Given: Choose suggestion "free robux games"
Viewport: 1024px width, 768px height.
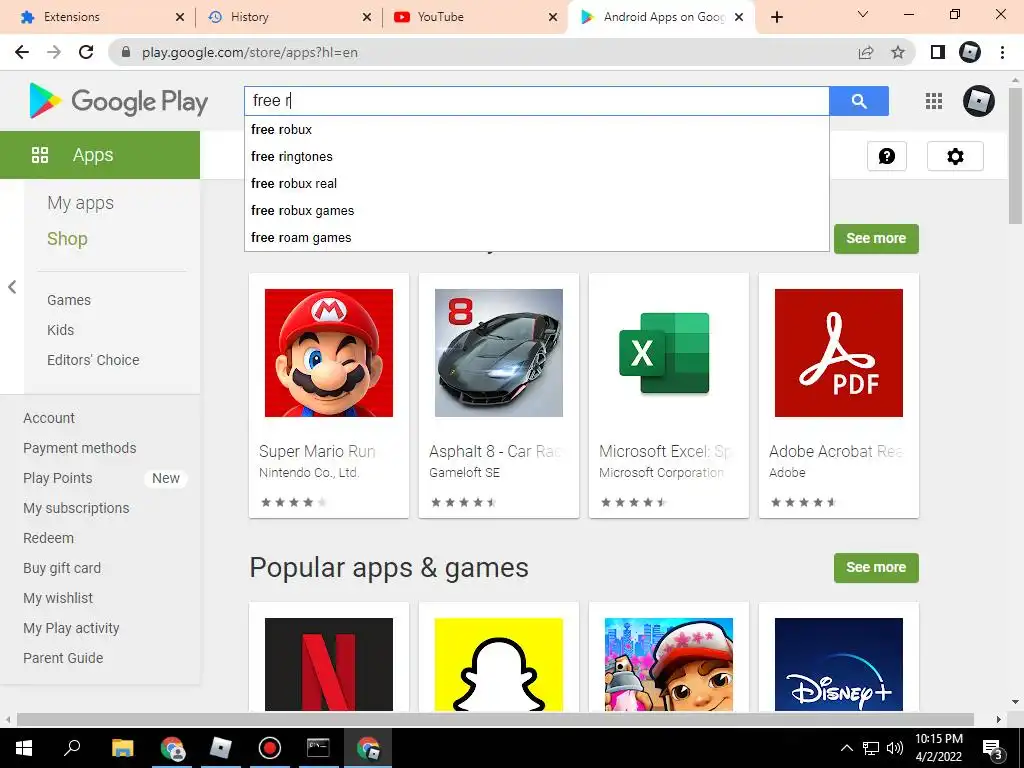Looking at the screenshot, I should pyautogui.click(x=537, y=210).
